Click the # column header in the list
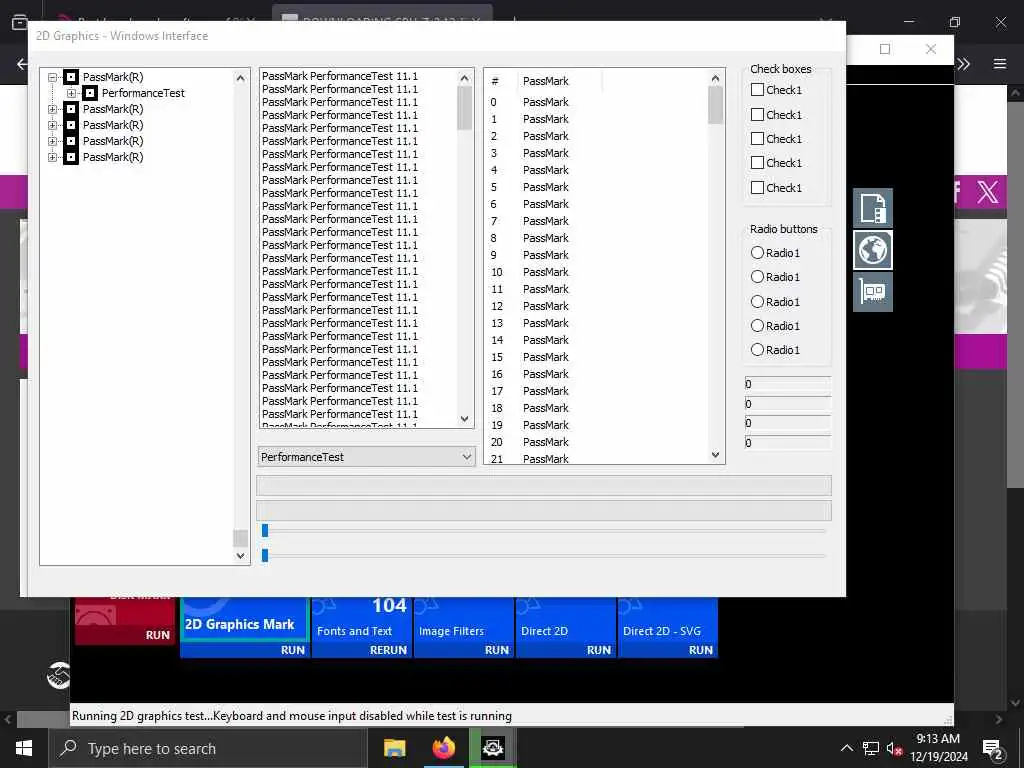 tap(501, 81)
